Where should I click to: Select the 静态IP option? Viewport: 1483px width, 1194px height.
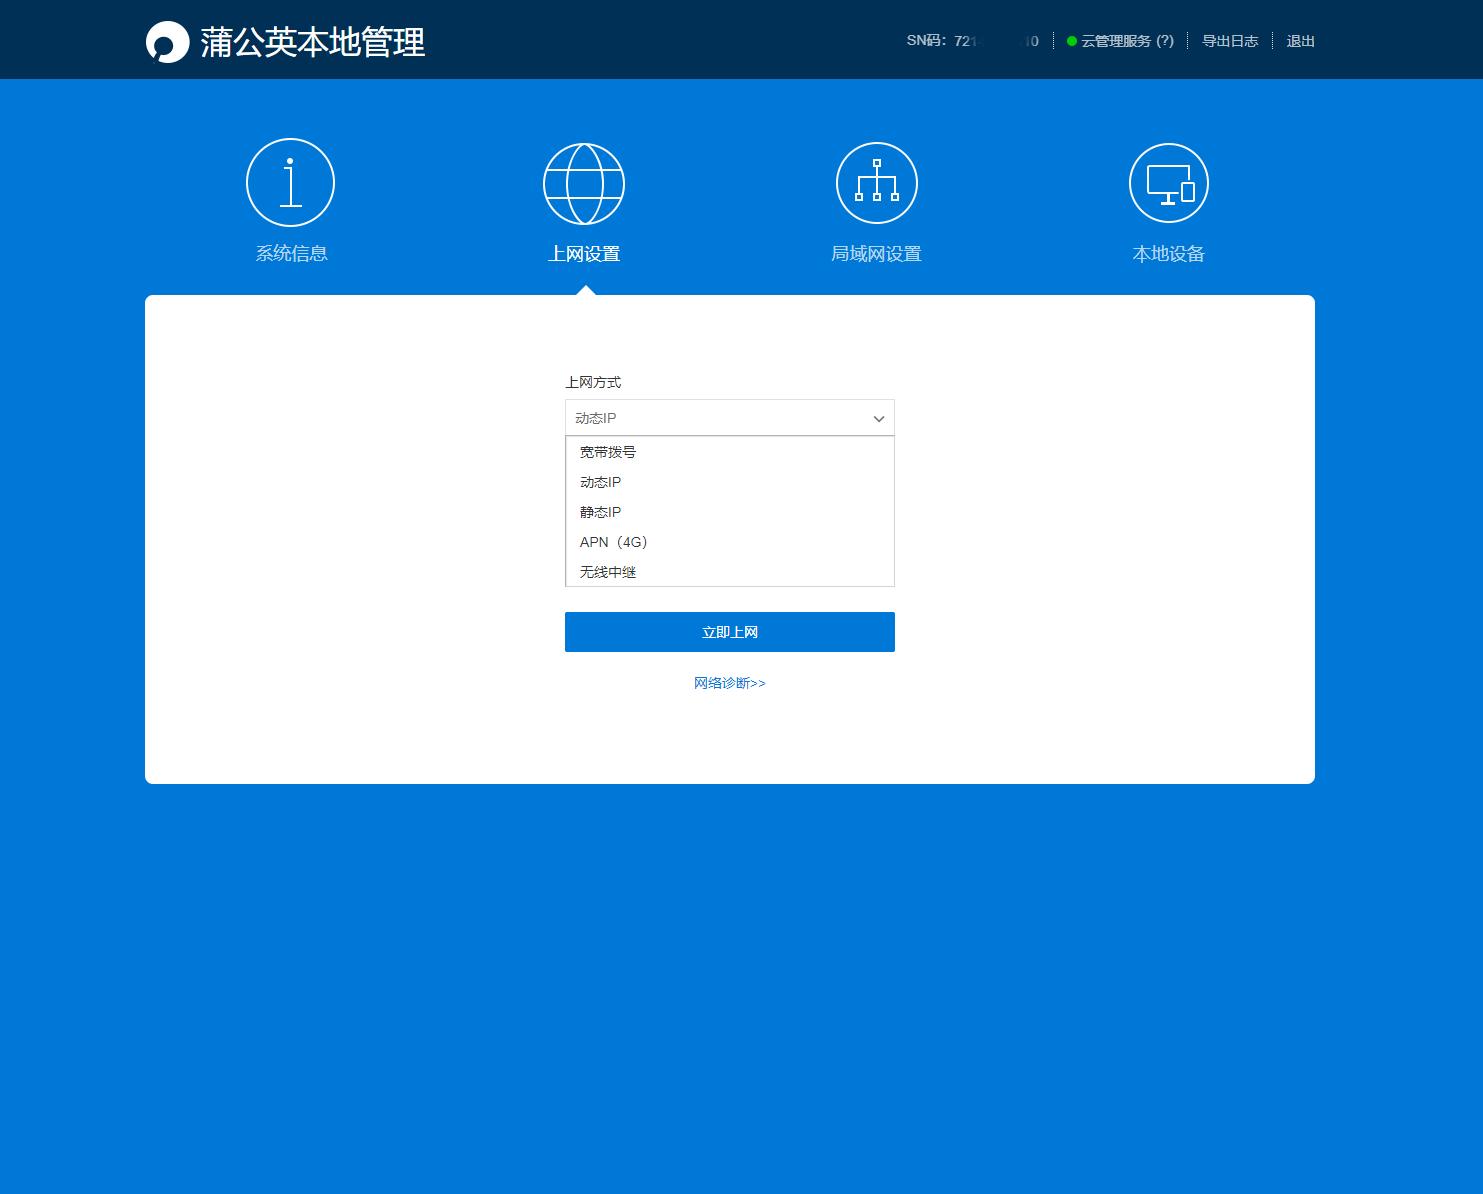(600, 511)
